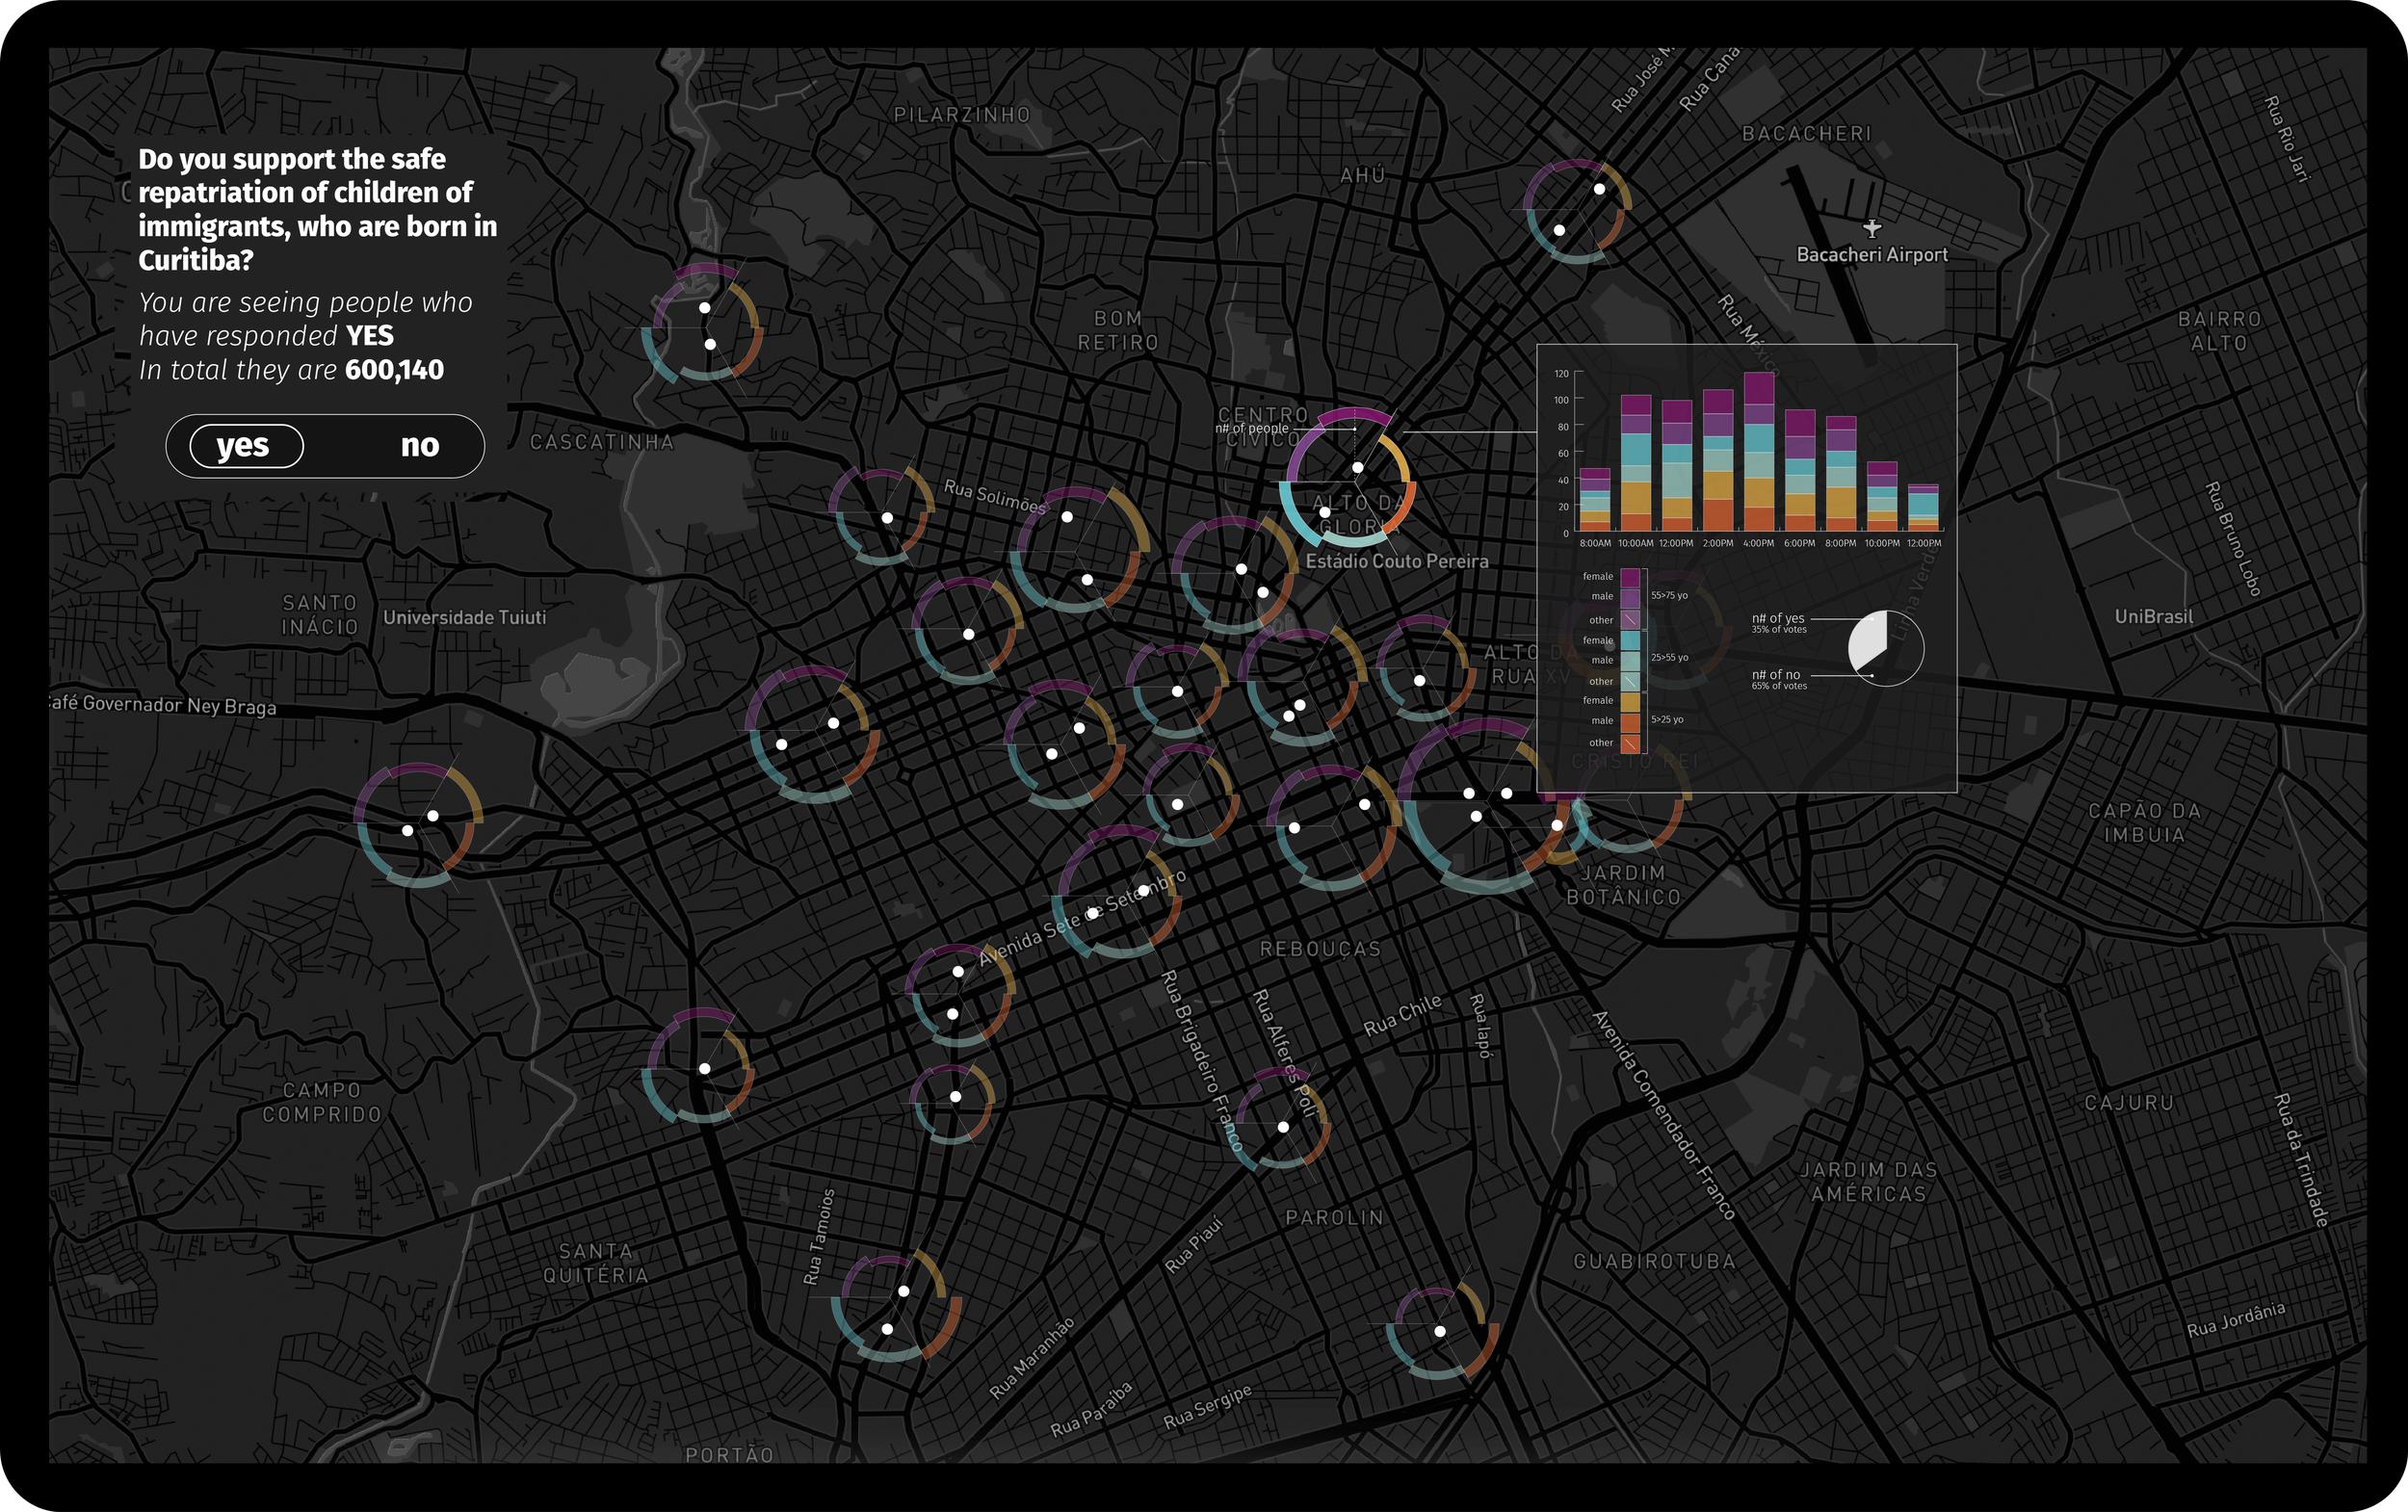Click the other 5>25 yo hatched orange swatch

pyautogui.click(x=1630, y=743)
